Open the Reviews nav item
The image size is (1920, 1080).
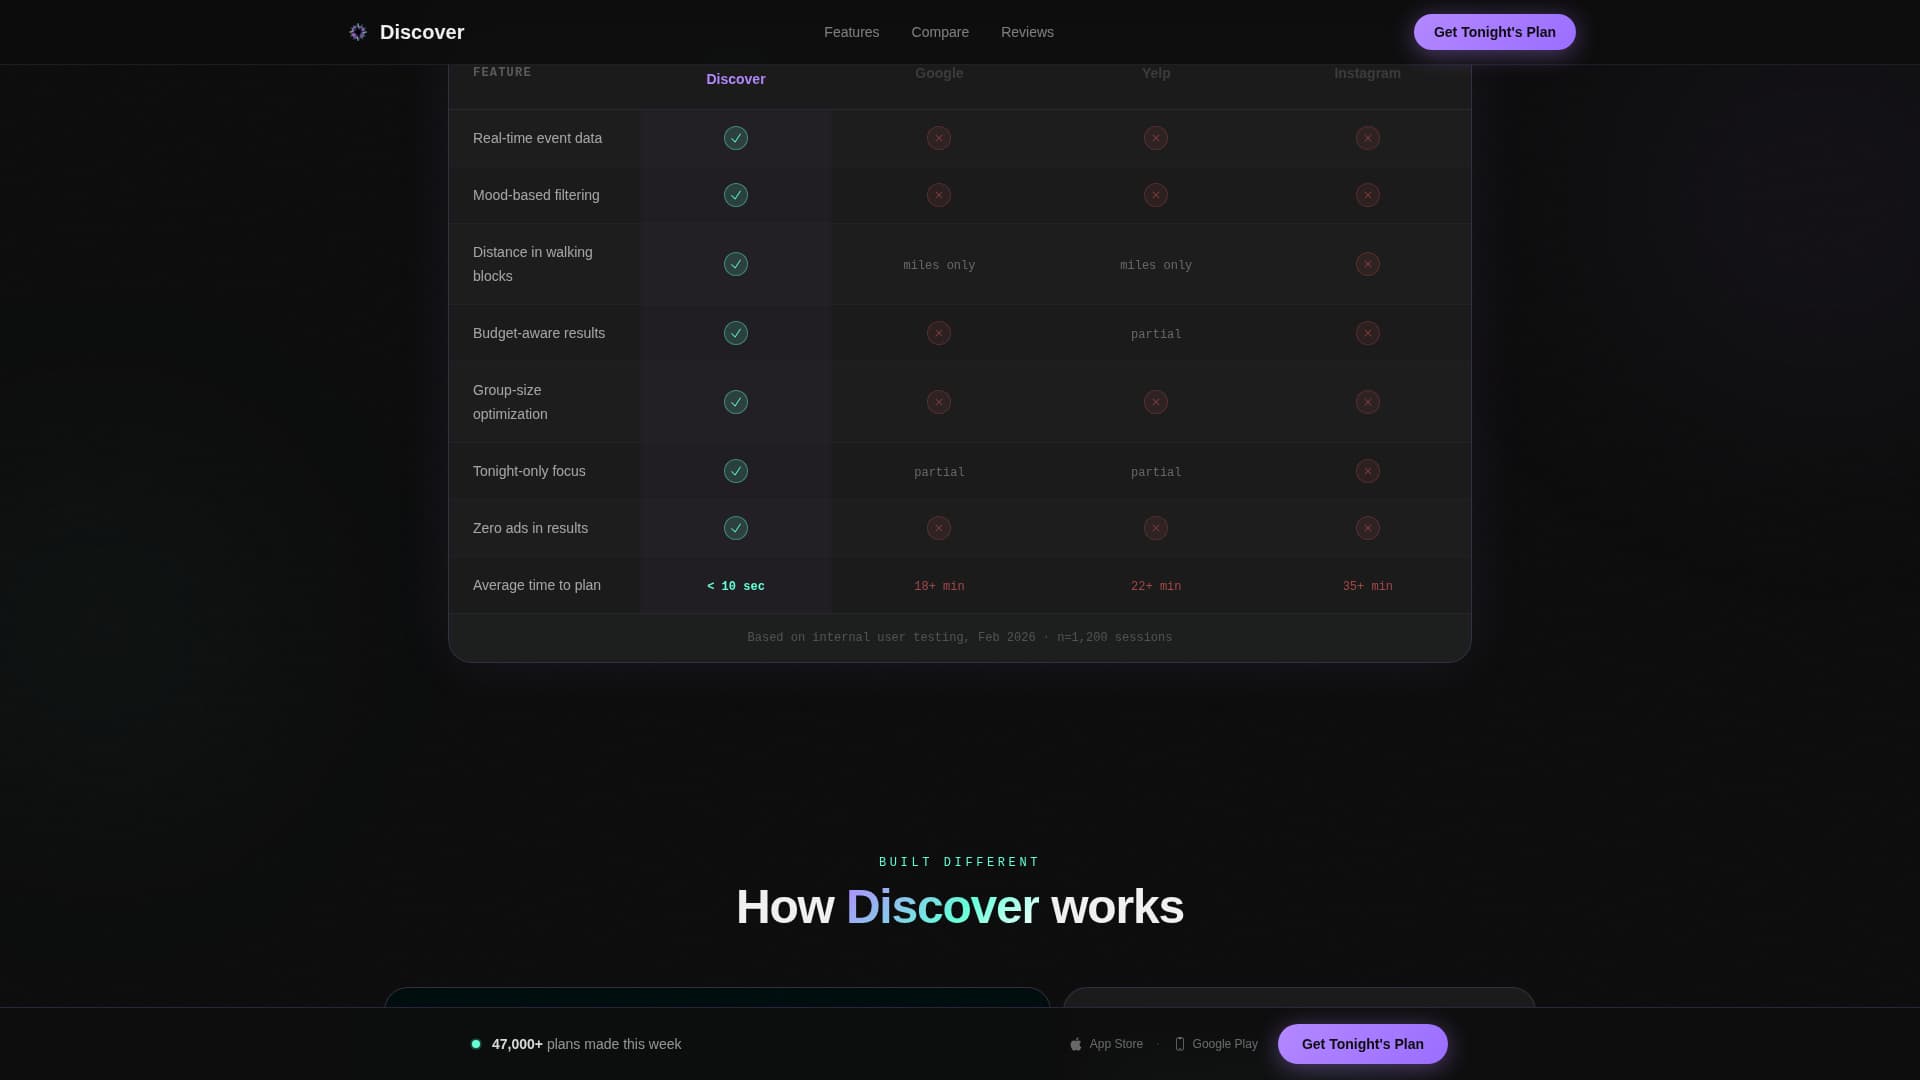1027,32
